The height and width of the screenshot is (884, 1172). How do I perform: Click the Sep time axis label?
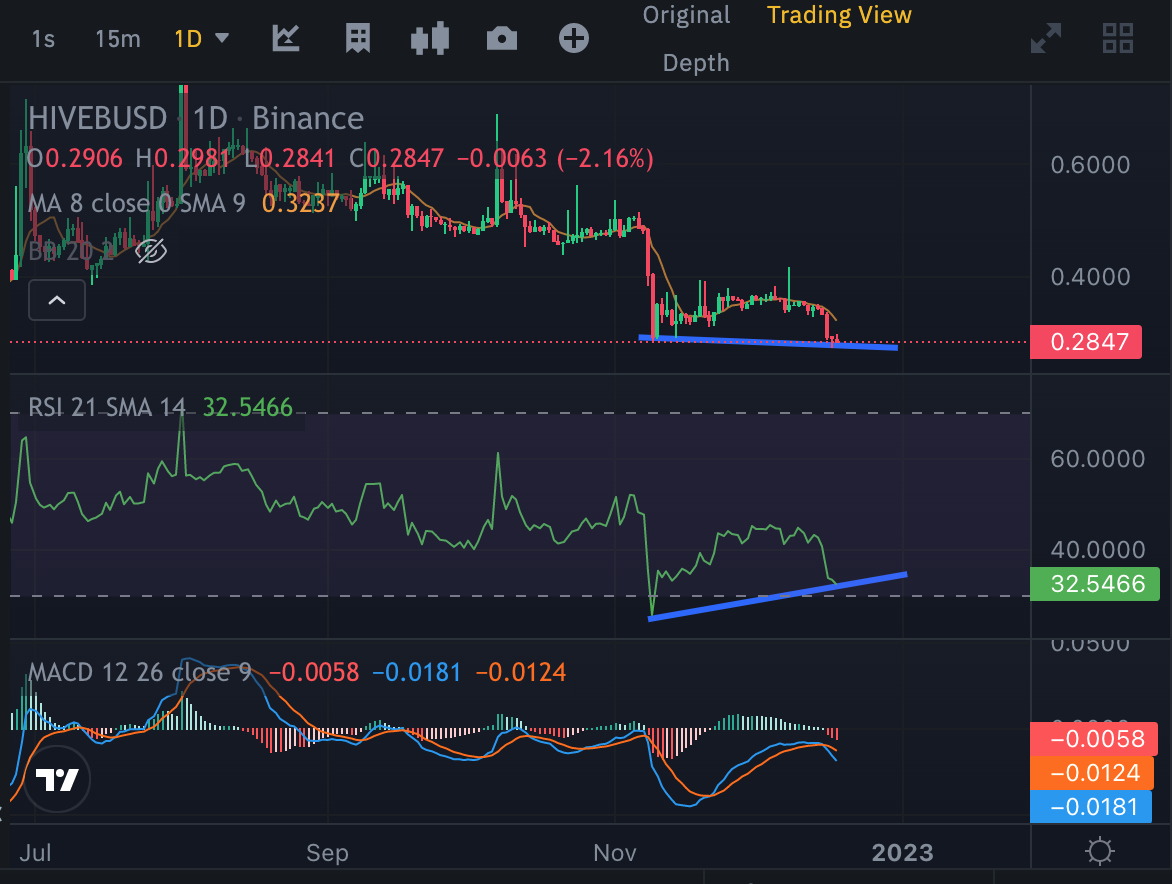(x=327, y=853)
